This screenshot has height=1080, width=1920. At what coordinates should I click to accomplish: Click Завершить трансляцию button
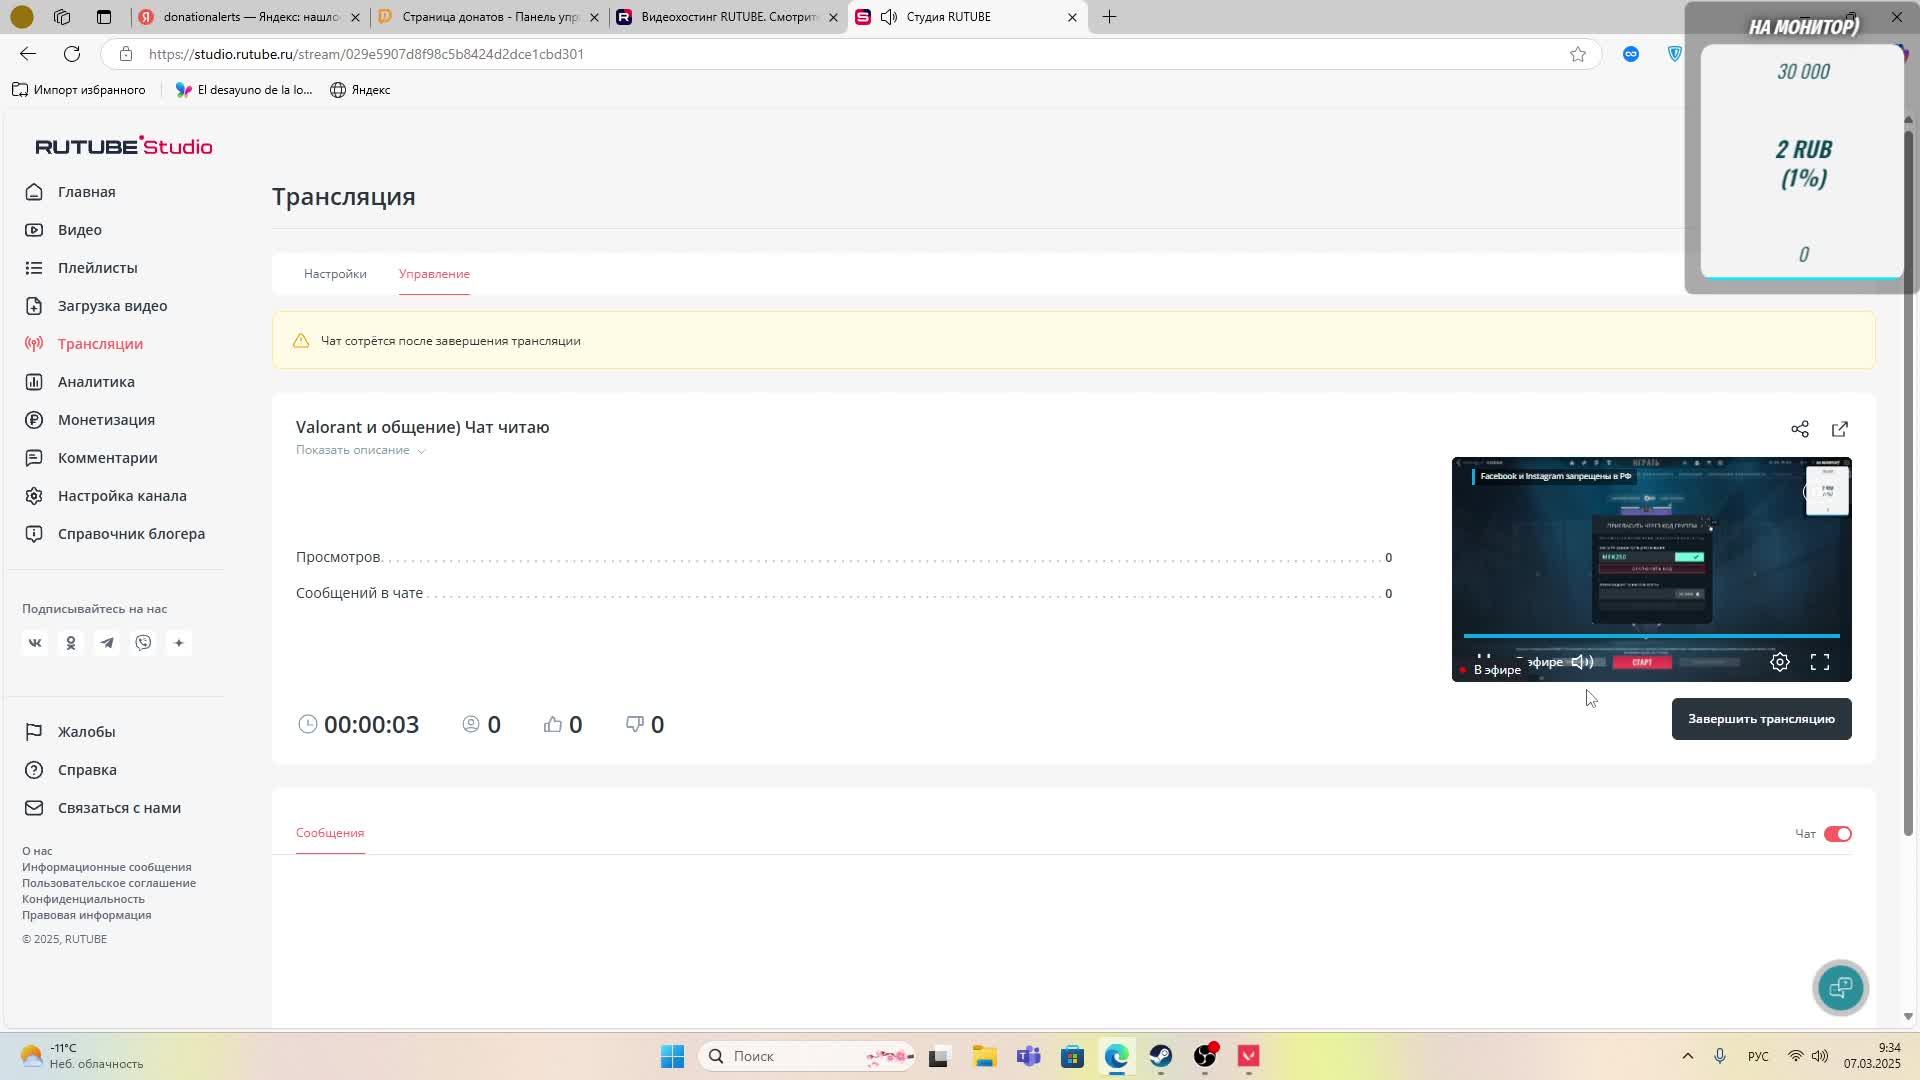1761,719
